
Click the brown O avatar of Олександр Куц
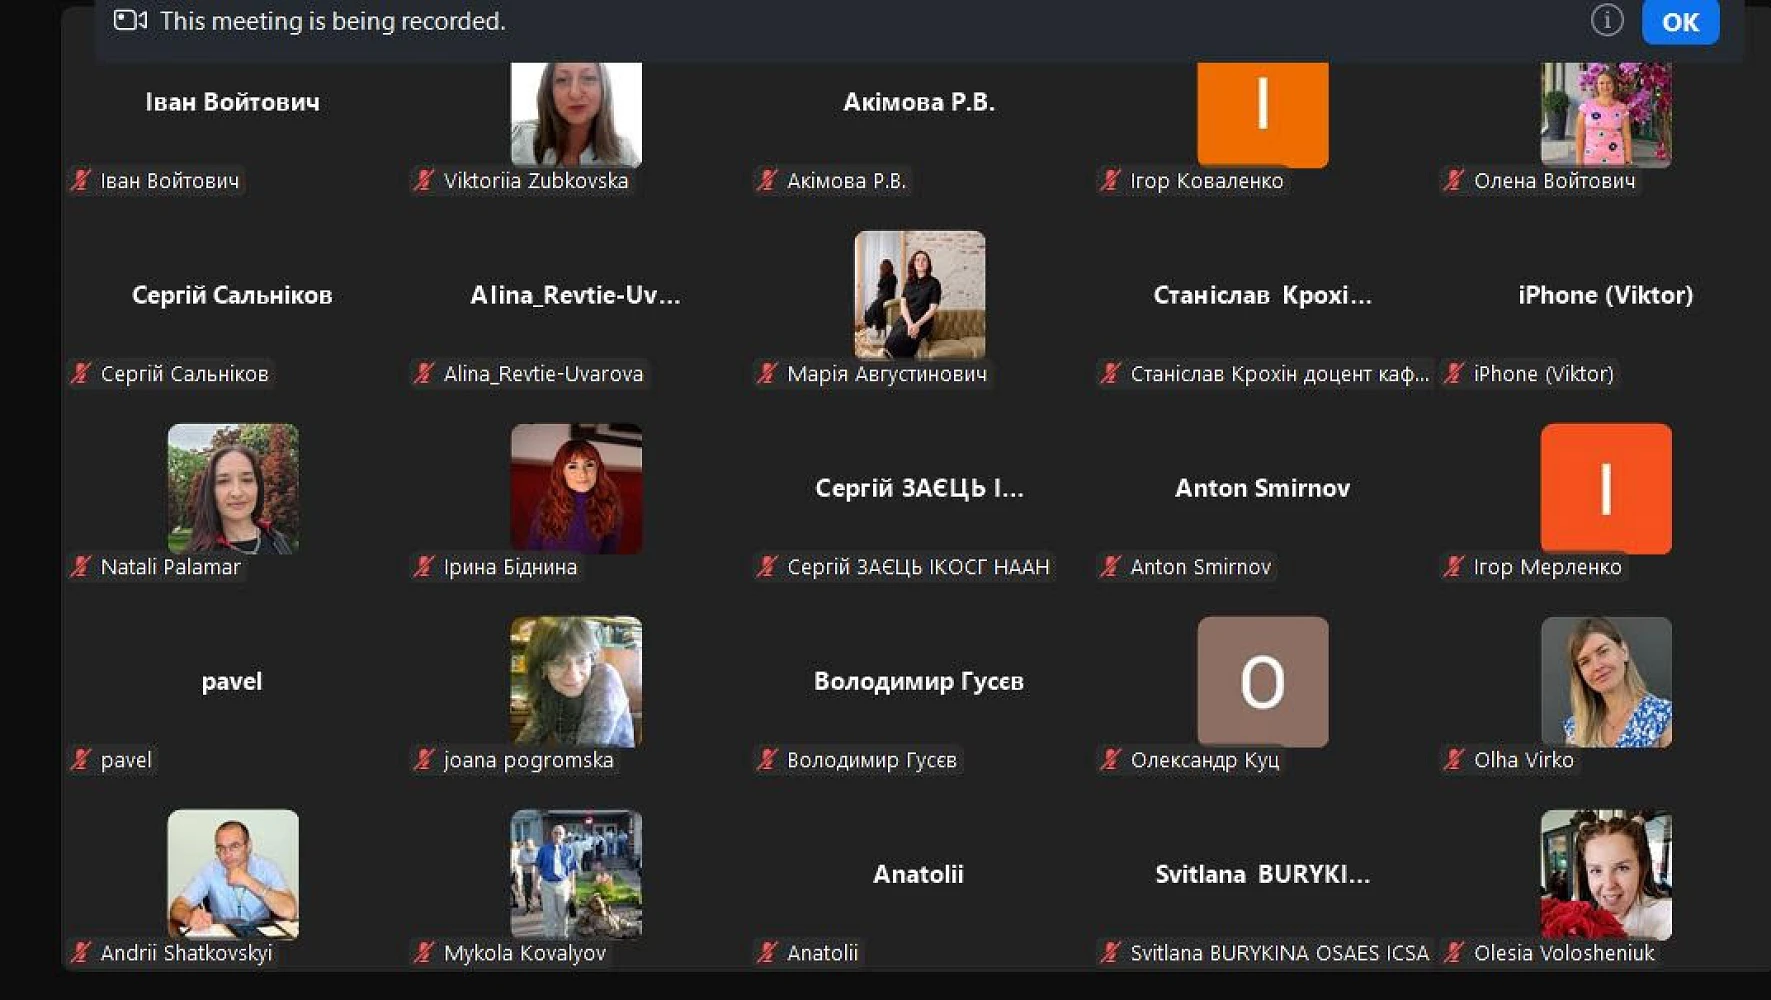(1262, 681)
